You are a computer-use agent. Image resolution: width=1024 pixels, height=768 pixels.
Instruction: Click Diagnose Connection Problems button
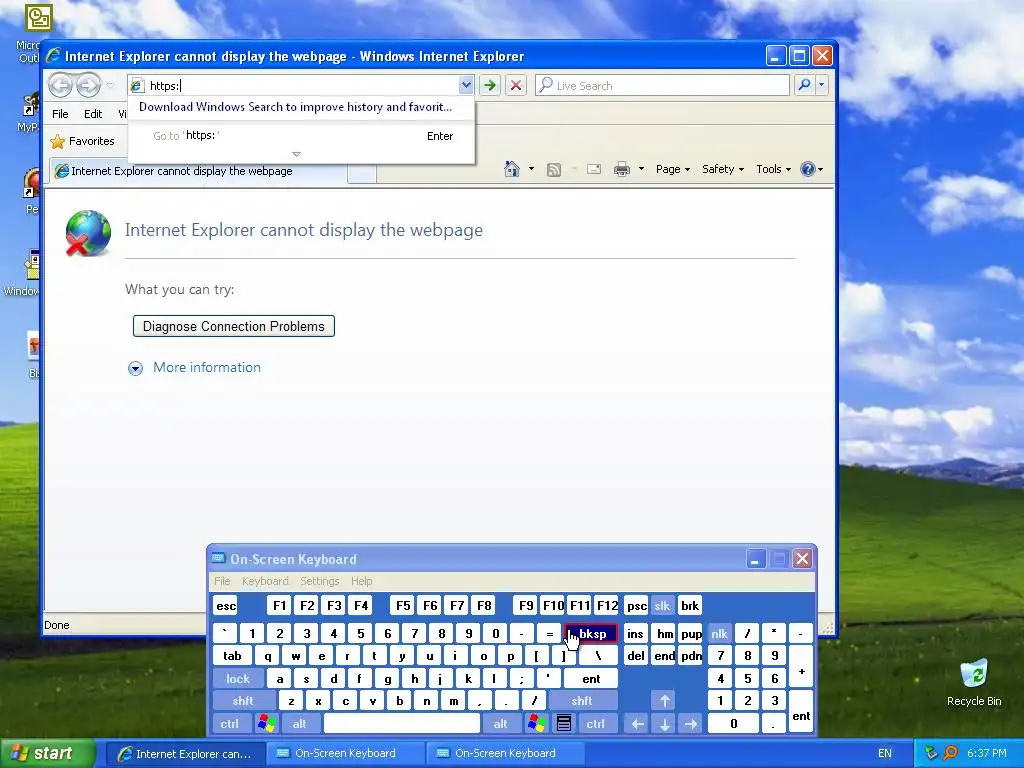click(234, 327)
